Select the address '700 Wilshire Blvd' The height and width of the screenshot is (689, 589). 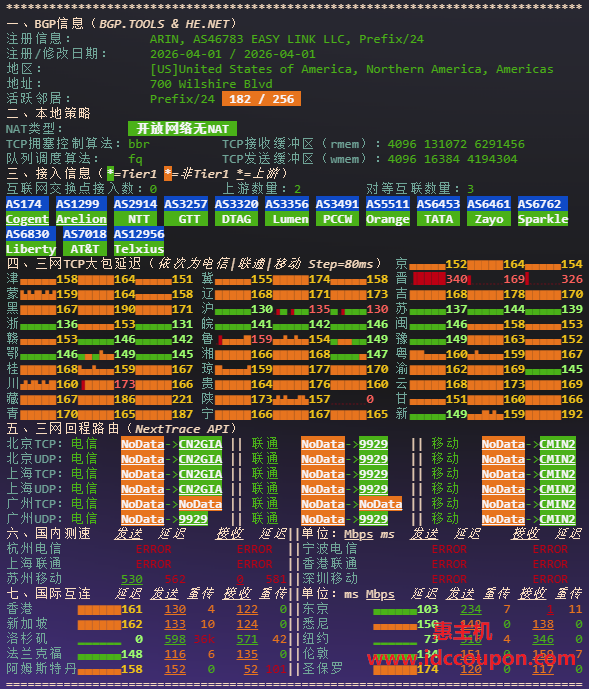tap(211, 84)
